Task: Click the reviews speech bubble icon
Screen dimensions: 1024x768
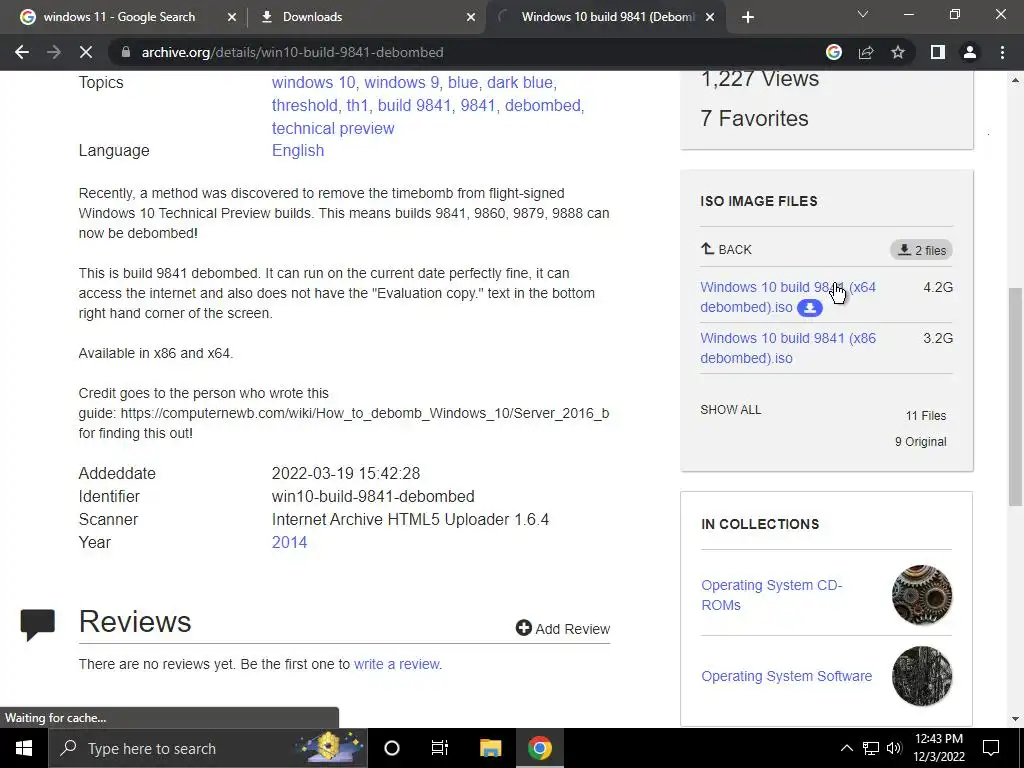Action: click(x=38, y=624)
